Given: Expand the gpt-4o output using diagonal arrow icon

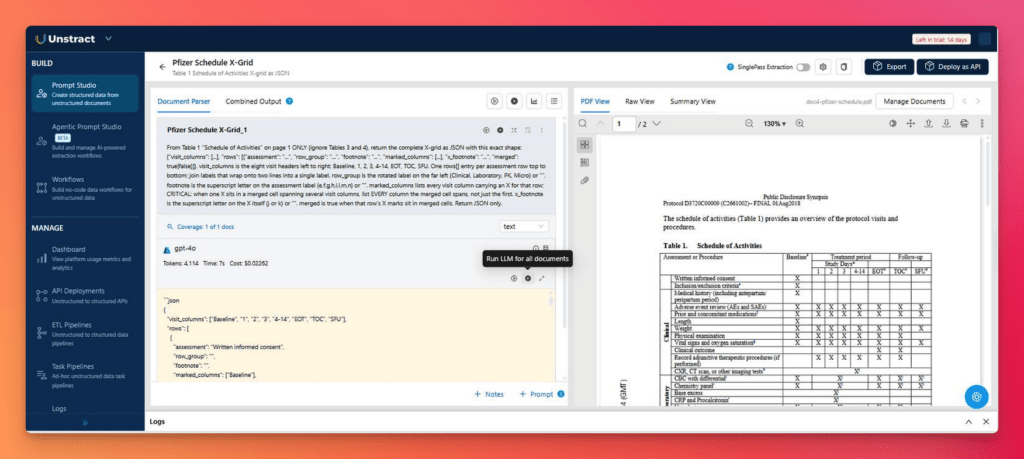Looking at the screenshot, I should pyautogui.click(x=542, y=278).
